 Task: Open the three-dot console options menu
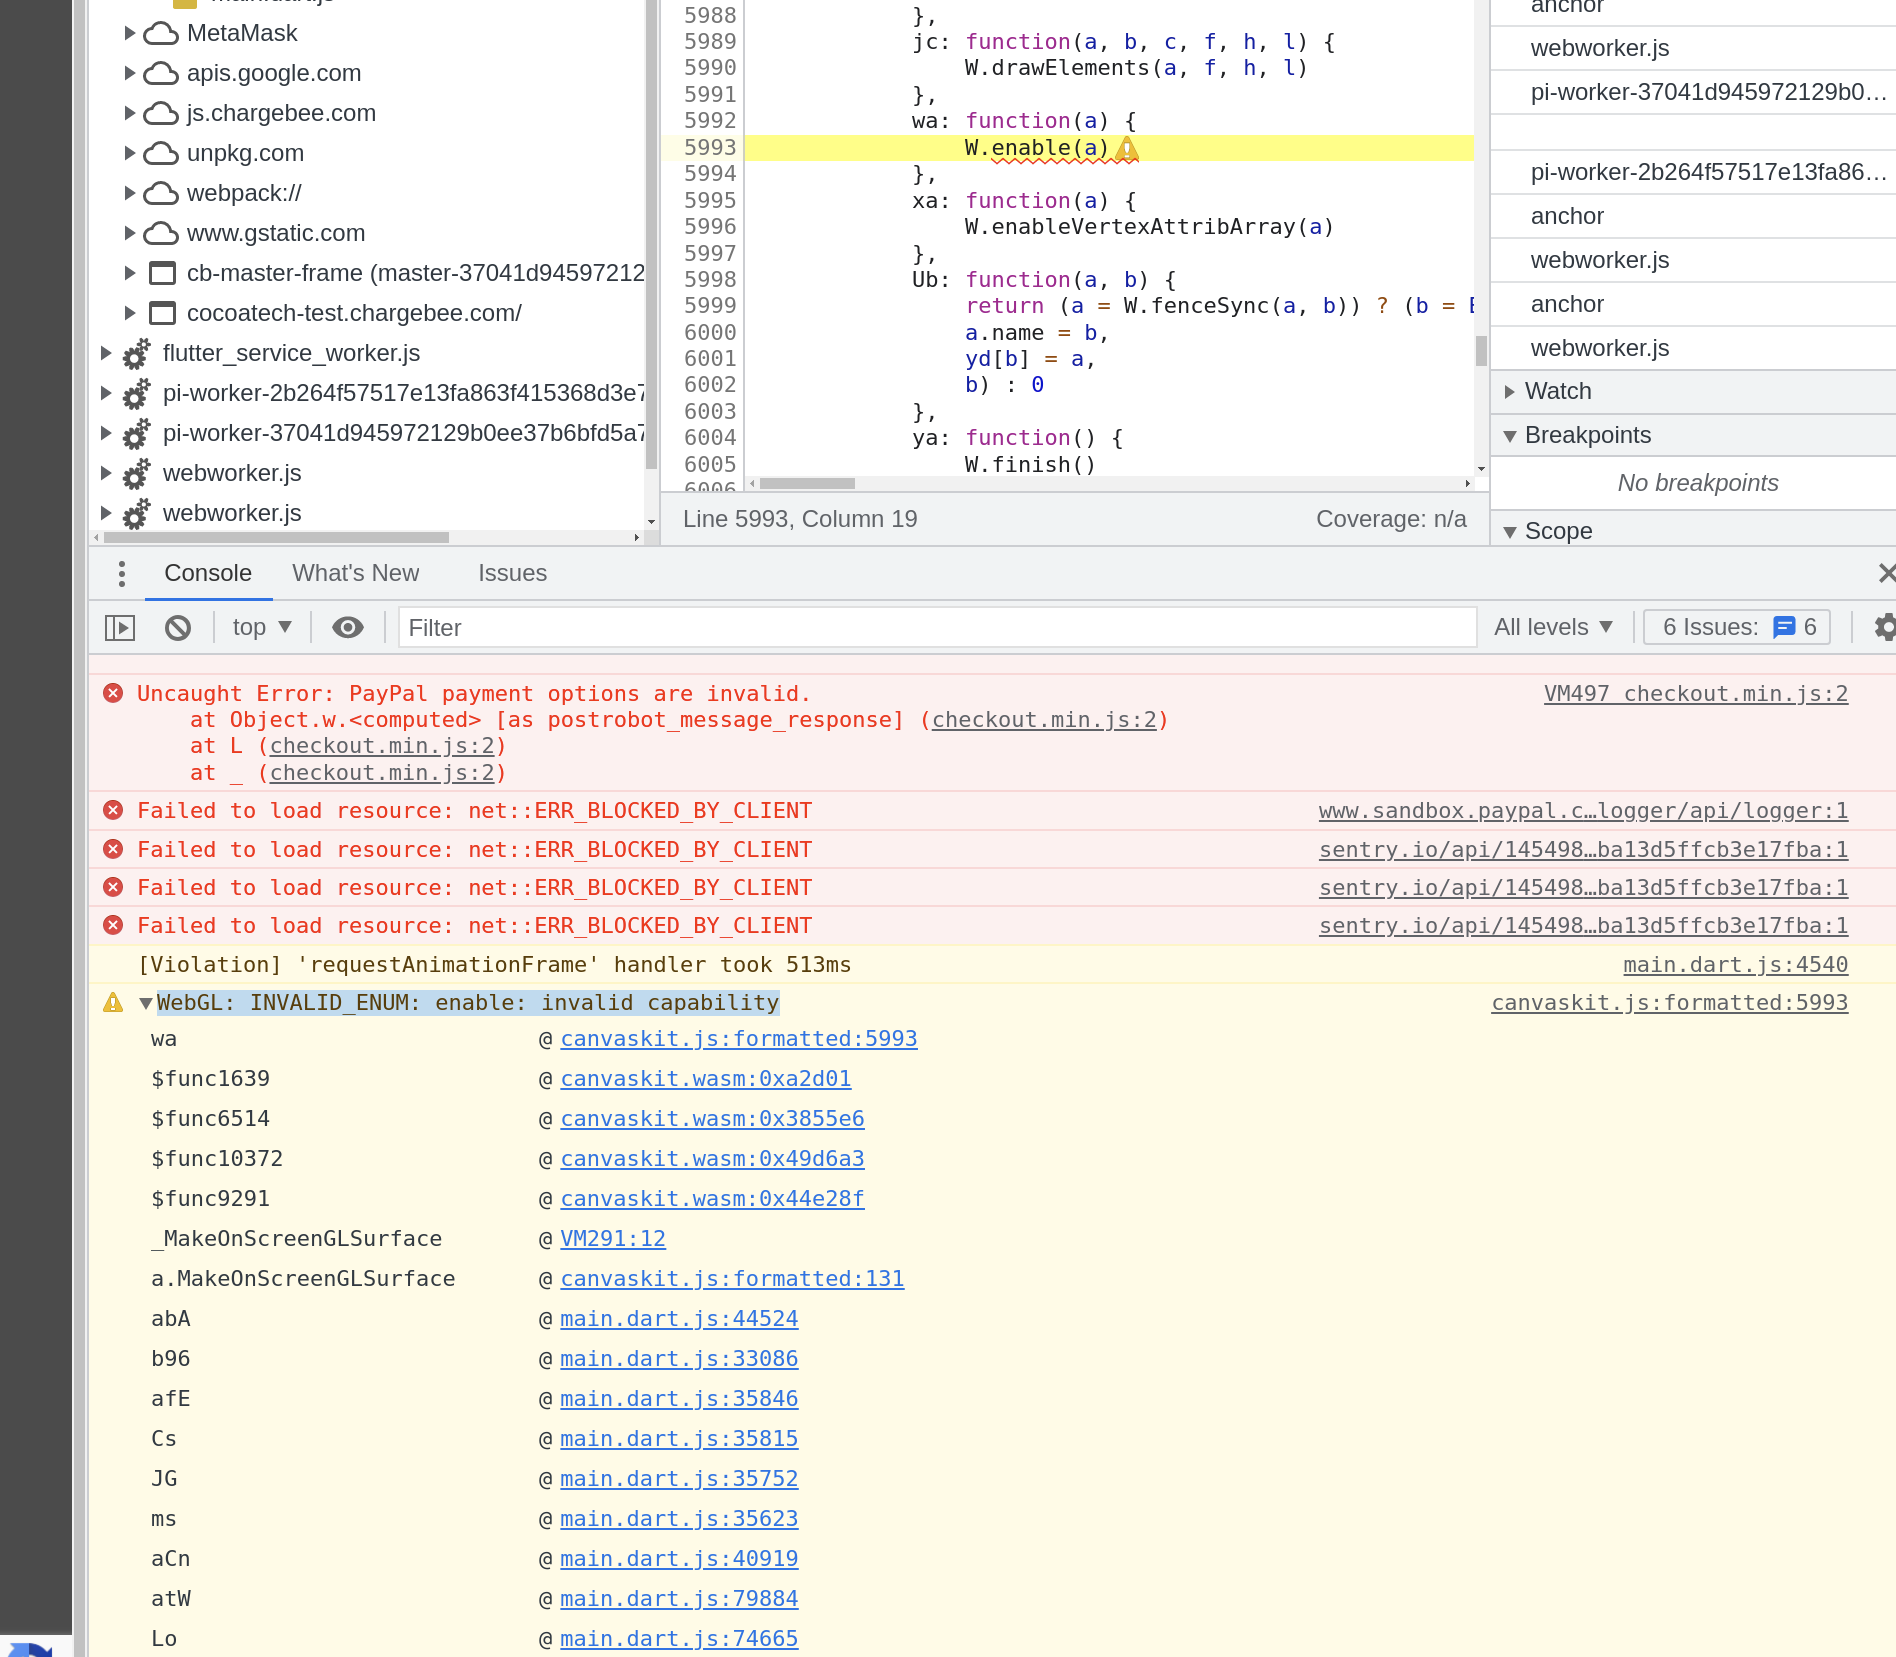click(x=121, y=573)
